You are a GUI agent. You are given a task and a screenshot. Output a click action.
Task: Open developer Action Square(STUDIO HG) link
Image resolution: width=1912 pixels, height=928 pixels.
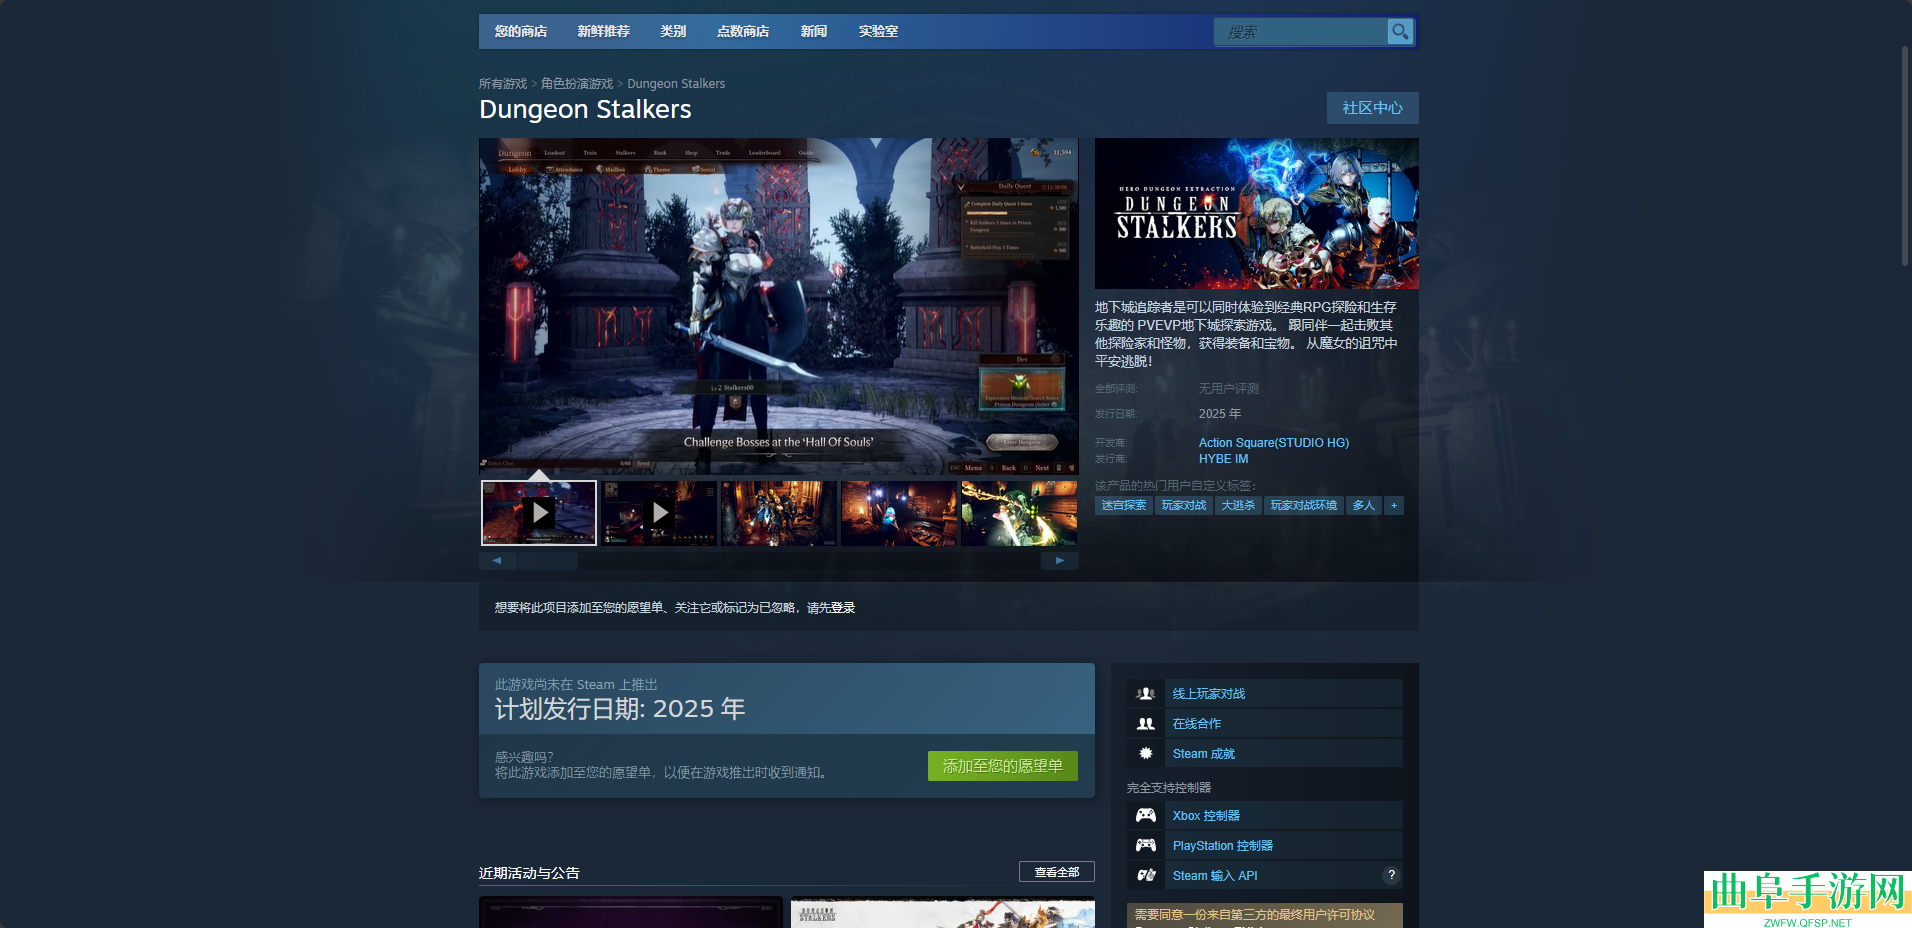click(1274, 443)
